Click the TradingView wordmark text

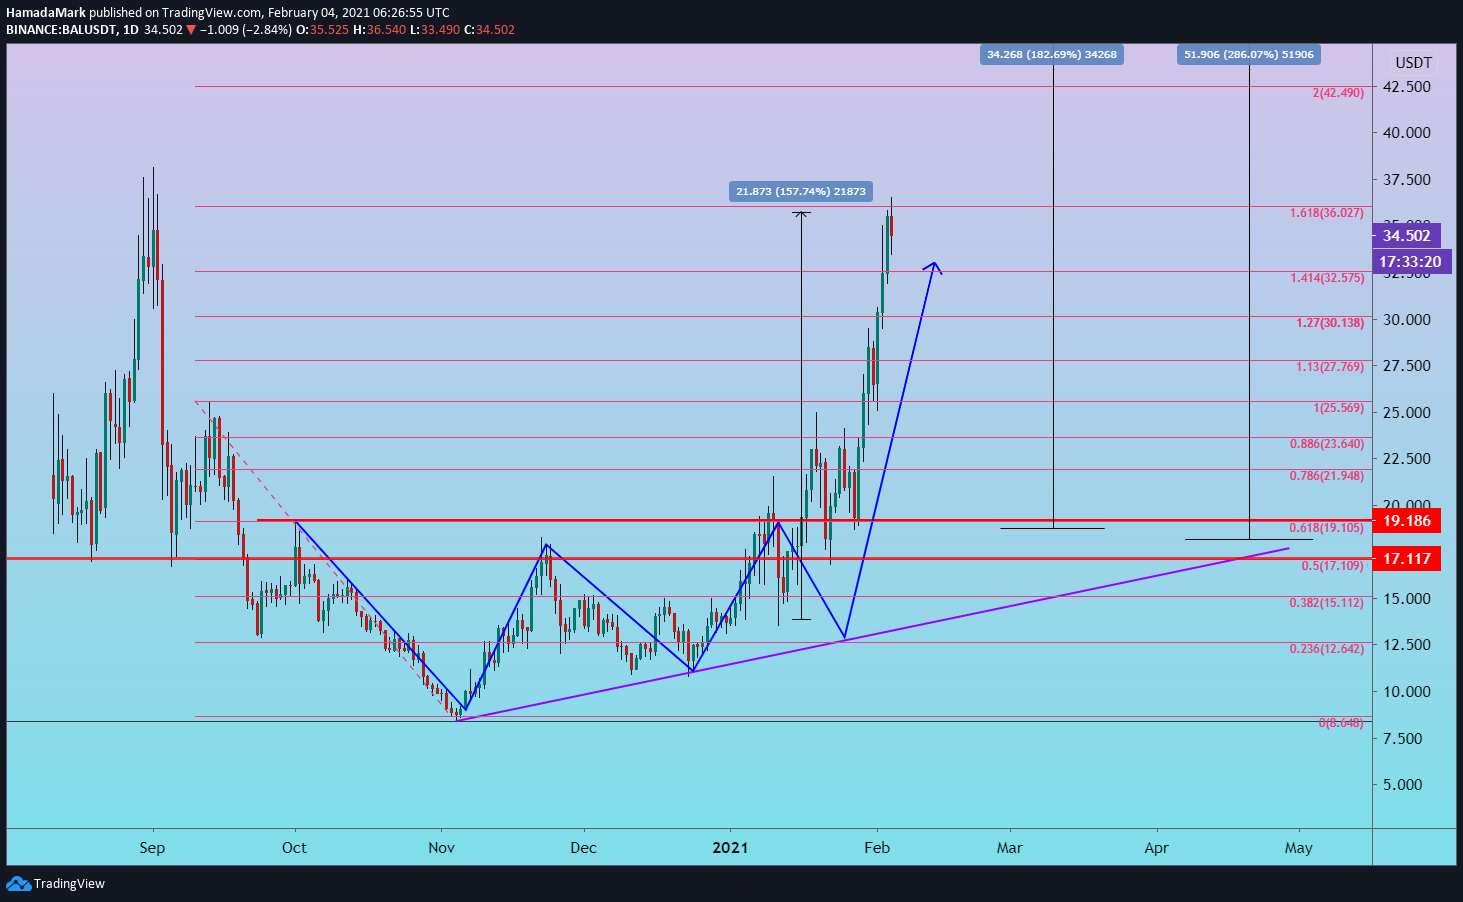click(69, 884)
